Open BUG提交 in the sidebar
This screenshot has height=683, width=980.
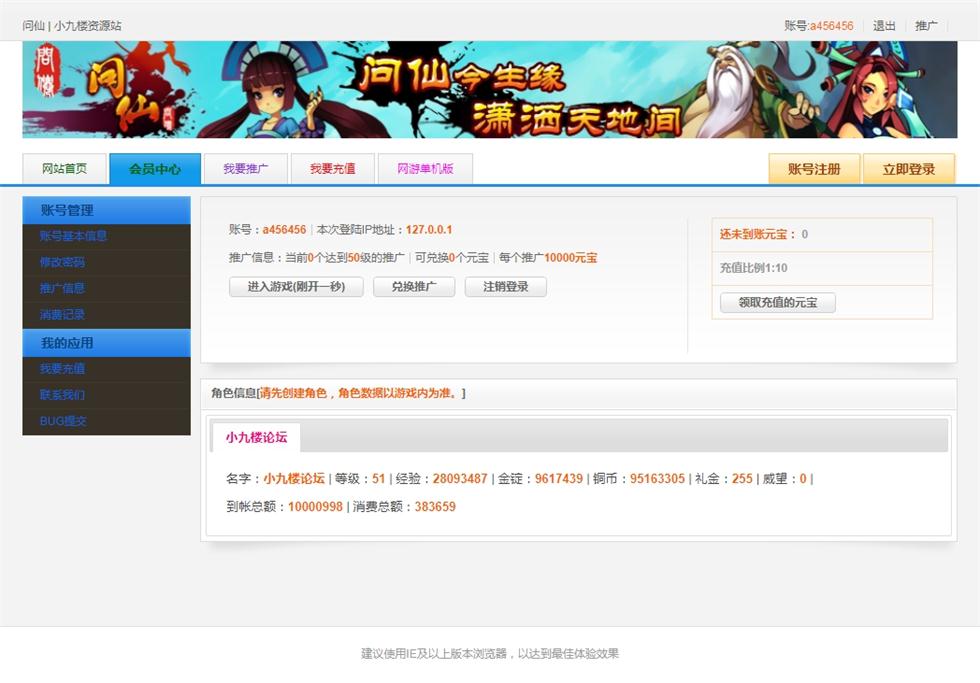pos(63,421)
